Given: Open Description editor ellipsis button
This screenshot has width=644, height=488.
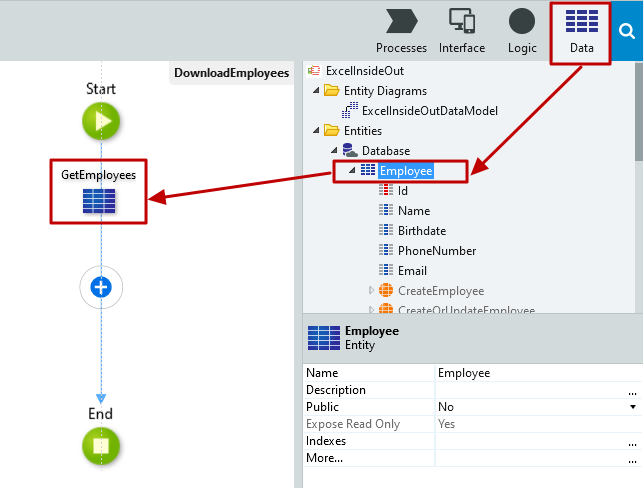Looking at the screenshot, I should (632, 390).
